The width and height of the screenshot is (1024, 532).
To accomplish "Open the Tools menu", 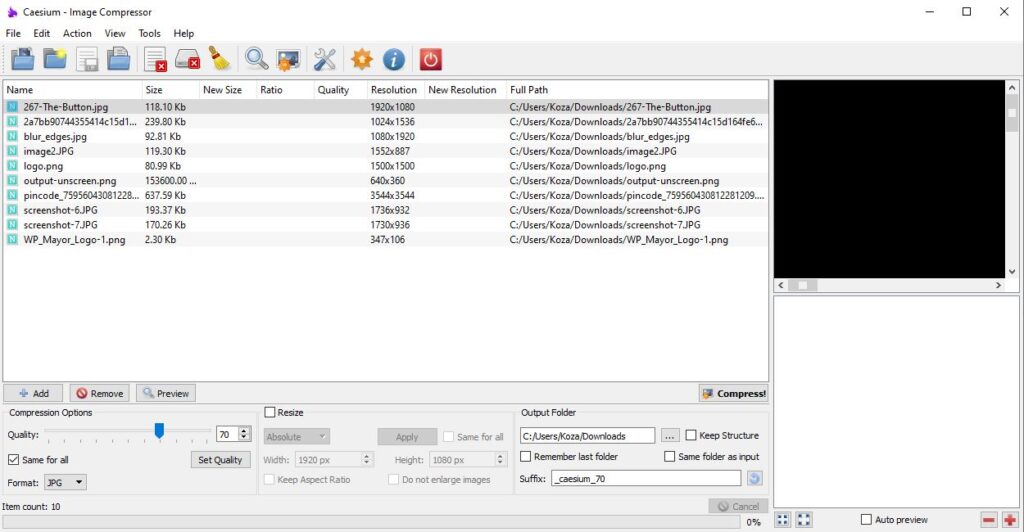I will click(x=149, y=33).
